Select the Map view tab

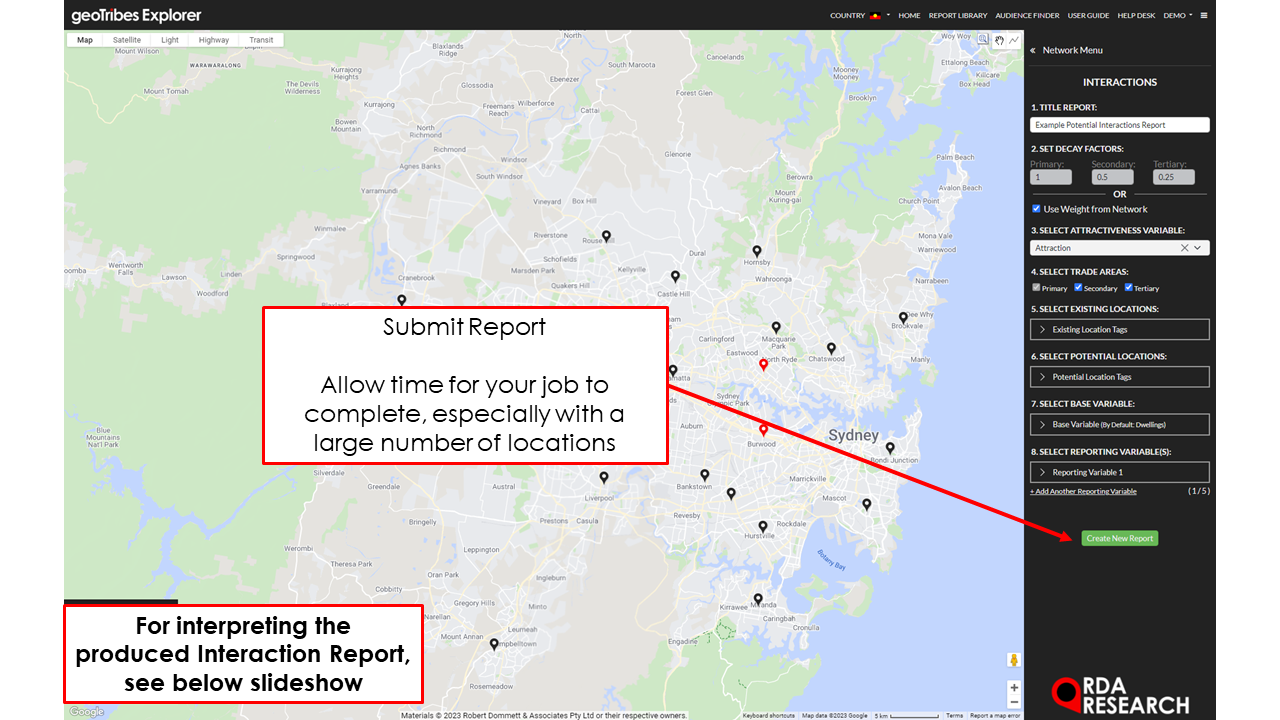point(85,40)
